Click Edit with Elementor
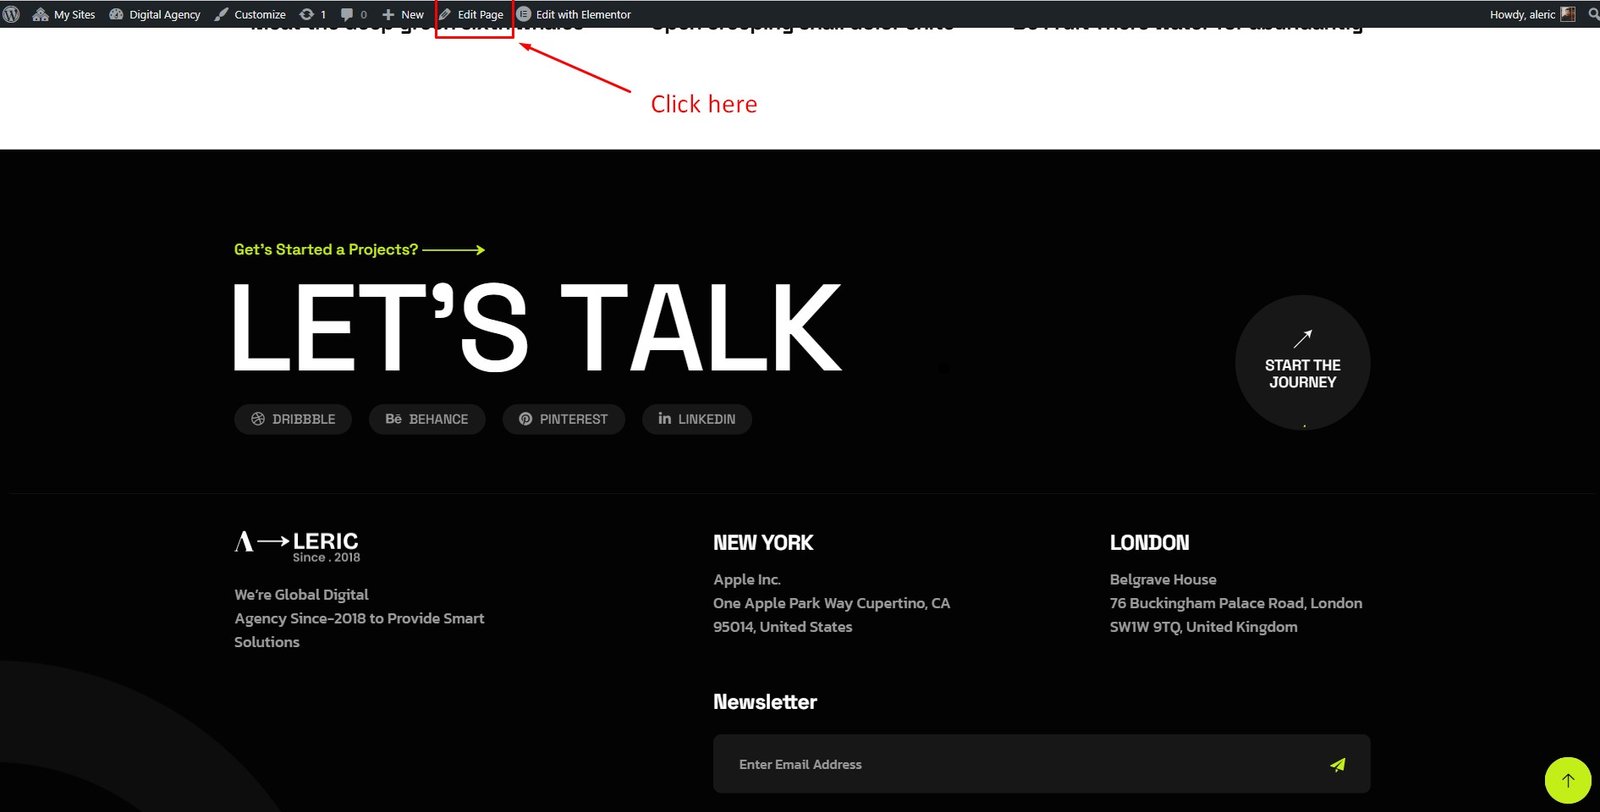The image size is (1600, 812). point(574,14)
